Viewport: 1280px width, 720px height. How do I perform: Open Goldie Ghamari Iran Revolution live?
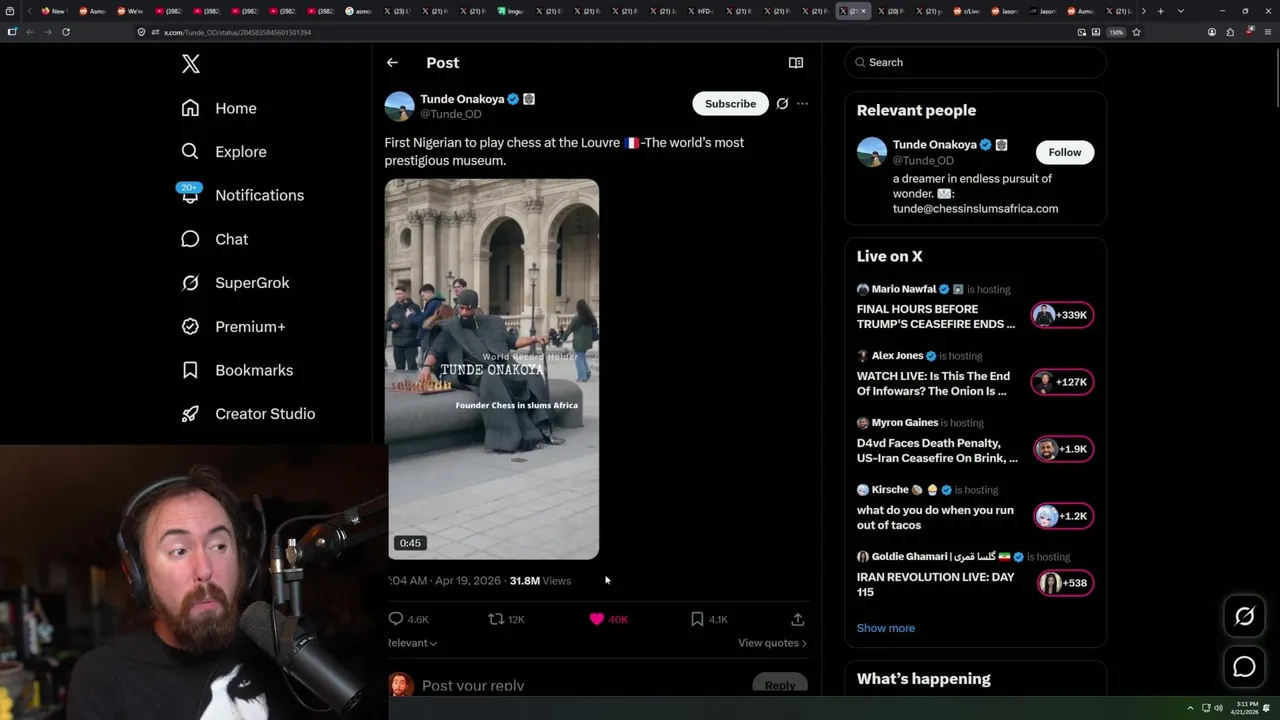point(936,584)
